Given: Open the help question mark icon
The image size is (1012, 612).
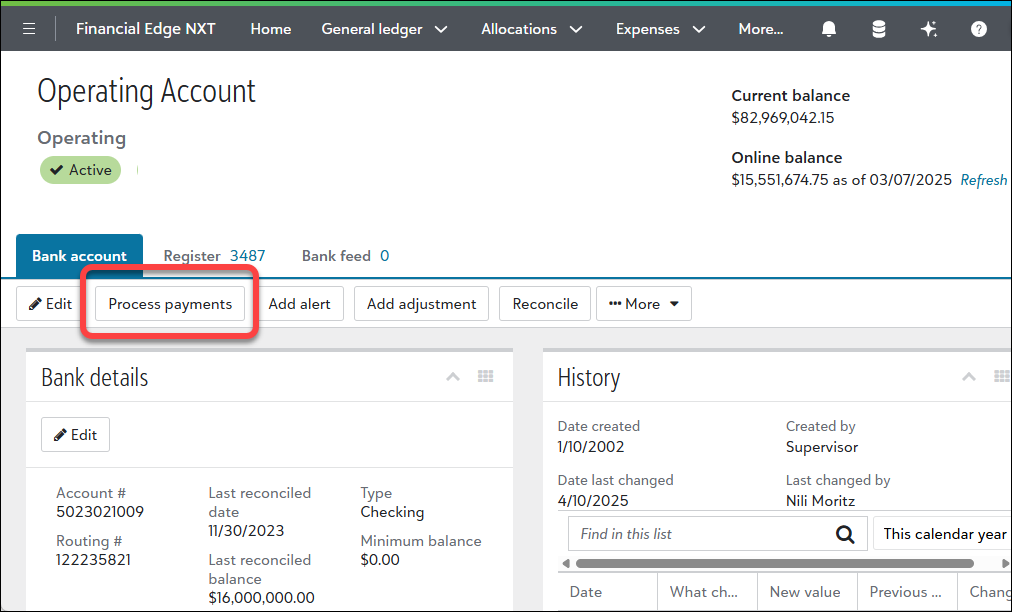Looking at the screenshot, I should tap(979, 29).
